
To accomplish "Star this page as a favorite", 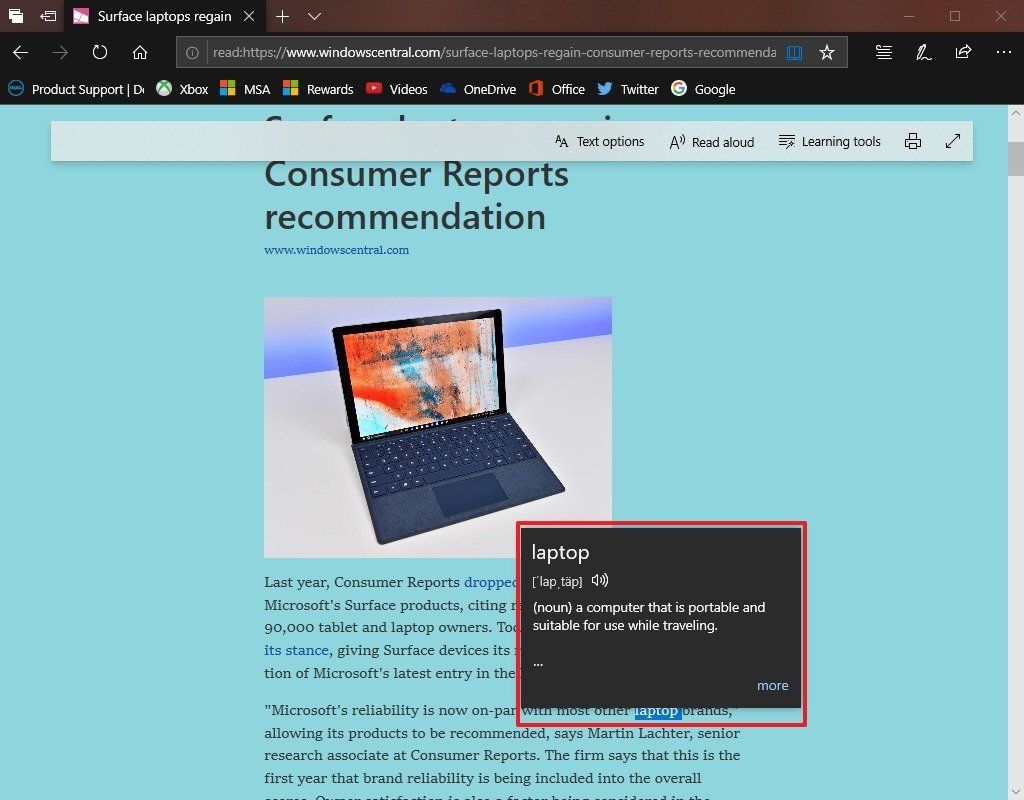I will 827,52.
